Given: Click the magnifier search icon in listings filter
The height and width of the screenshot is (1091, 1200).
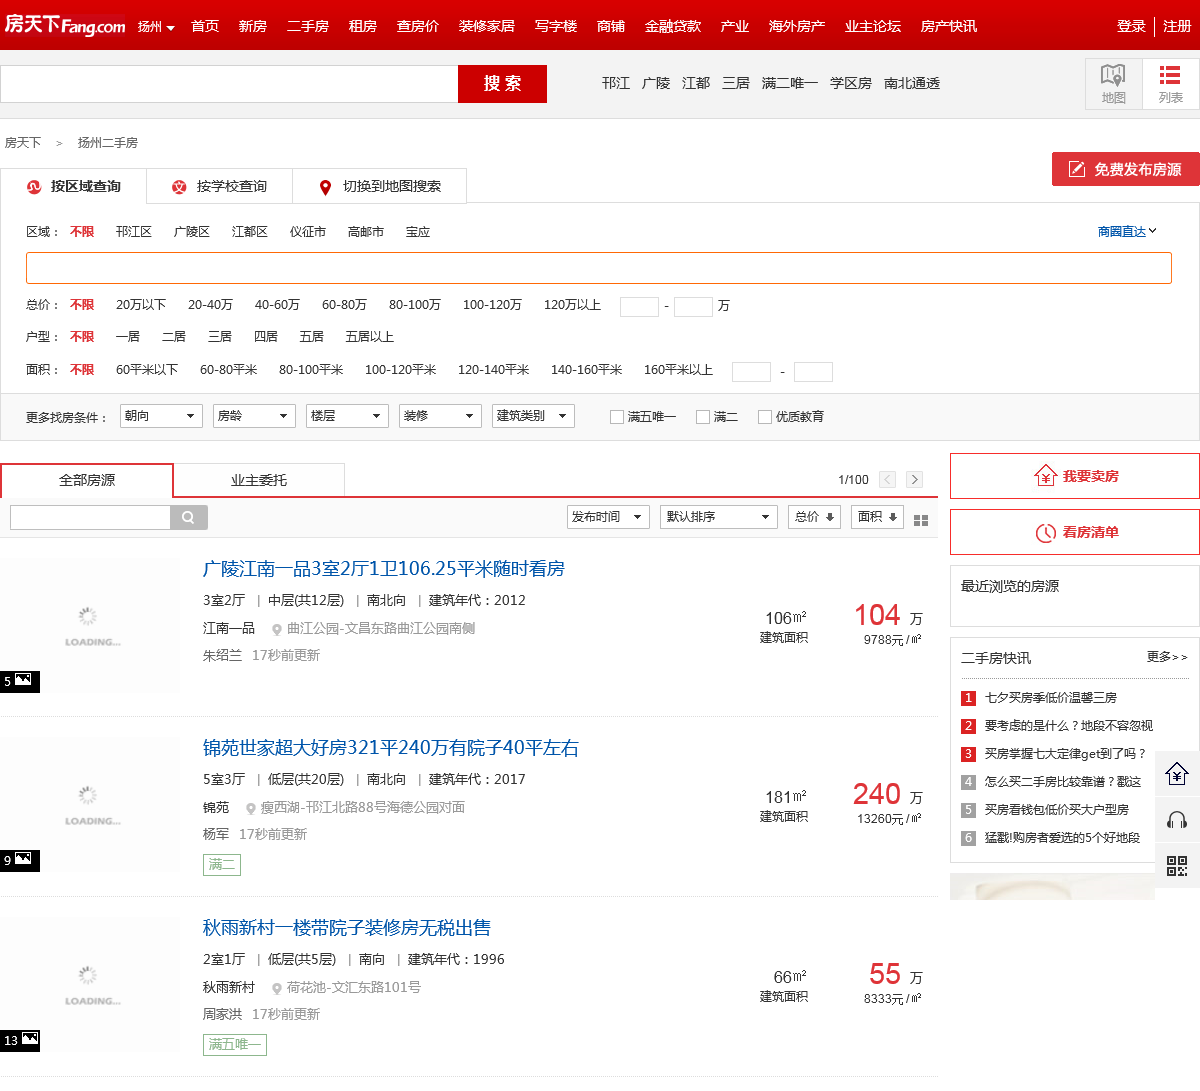Looking at the screenshot, I should 188,517.
